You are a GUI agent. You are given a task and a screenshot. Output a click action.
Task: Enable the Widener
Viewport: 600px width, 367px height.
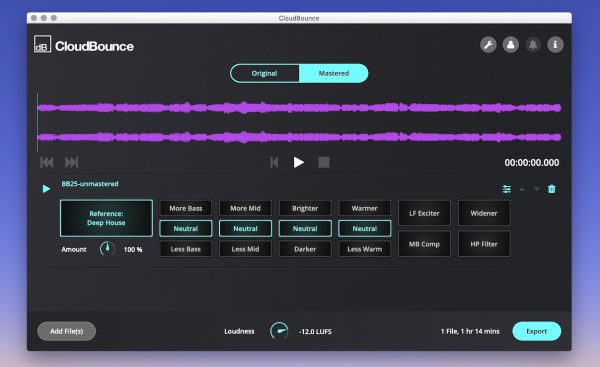click(484, 213)
